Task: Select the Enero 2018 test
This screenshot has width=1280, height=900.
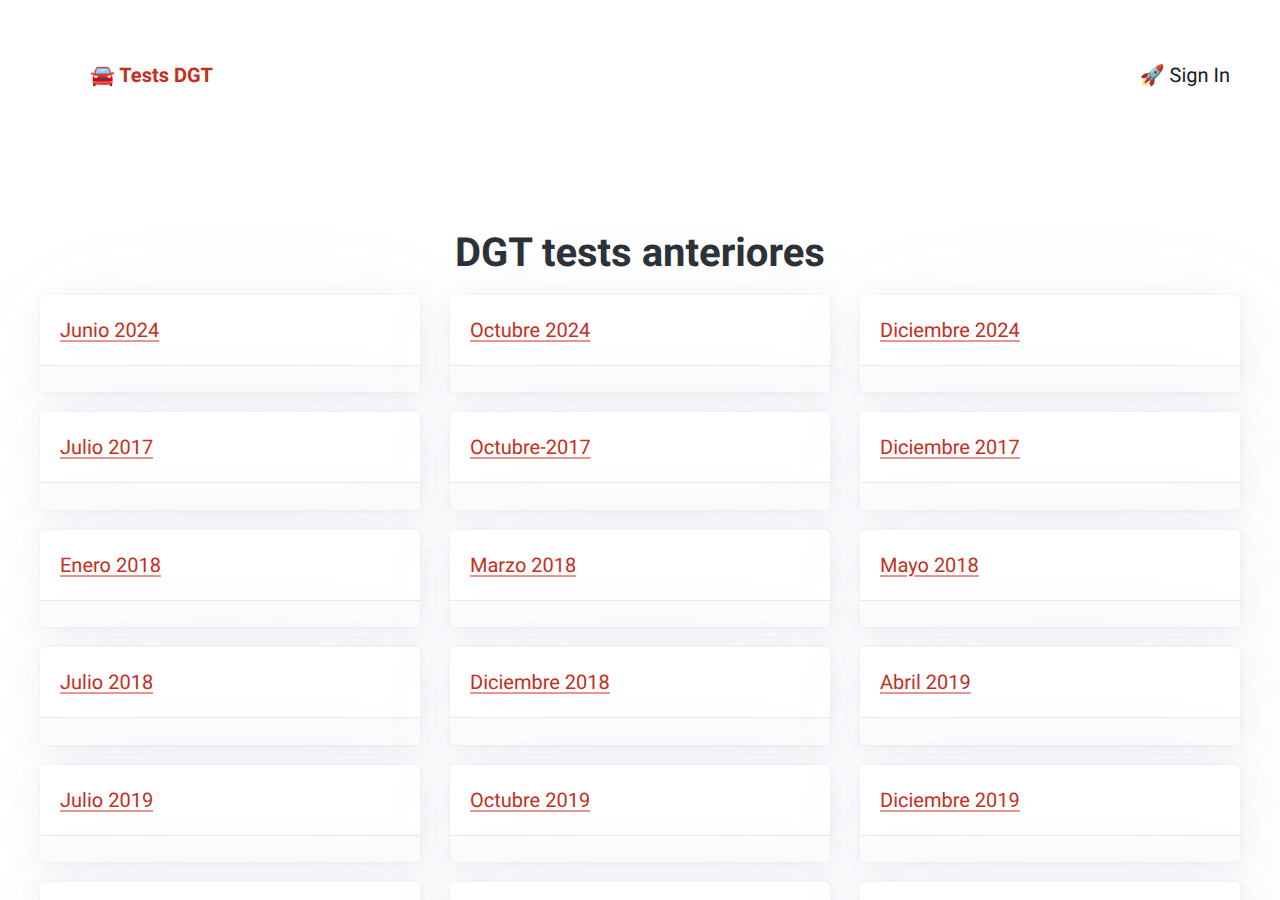Action: coord(110,566)
